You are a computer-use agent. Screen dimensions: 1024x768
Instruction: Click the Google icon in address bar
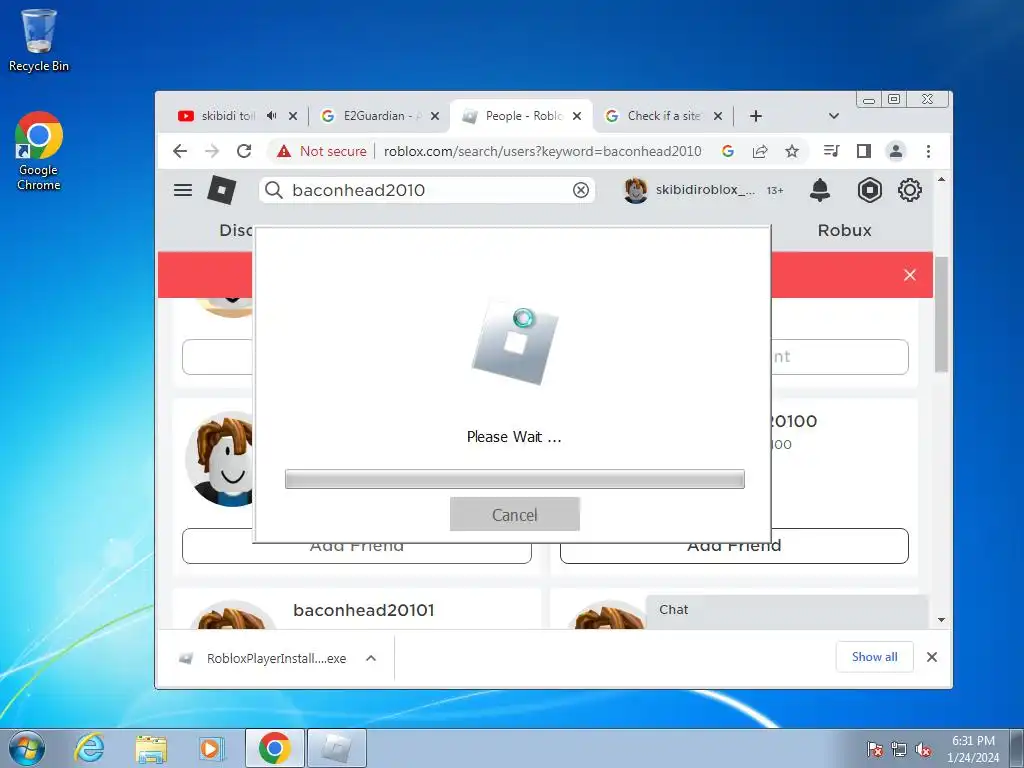click(x=728, y=152)
